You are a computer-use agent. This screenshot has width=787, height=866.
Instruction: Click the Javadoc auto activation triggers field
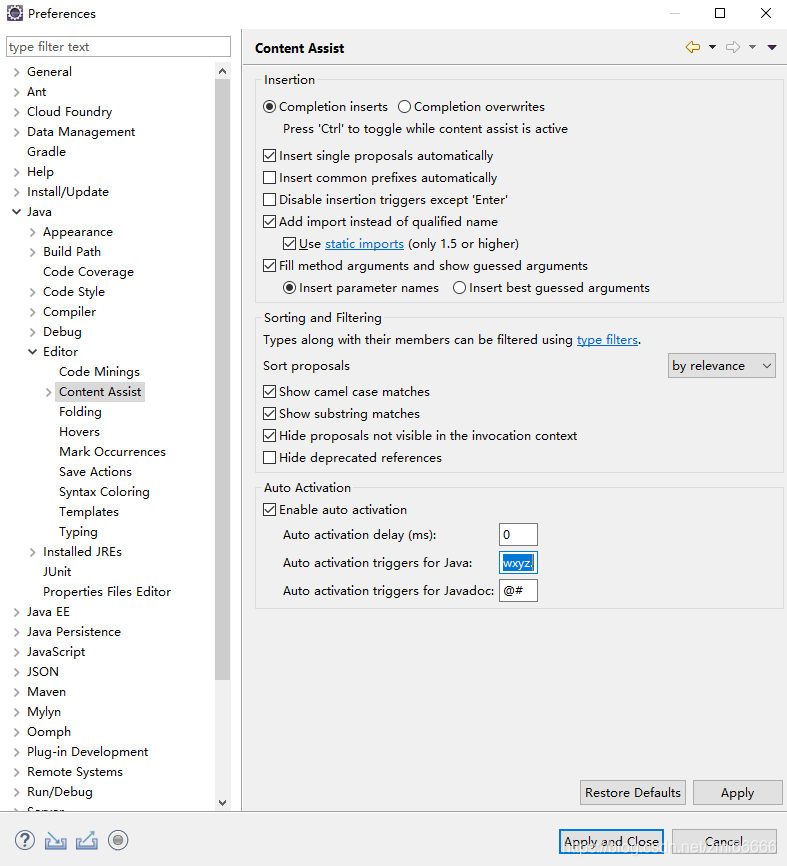click(x=518, y=590)
